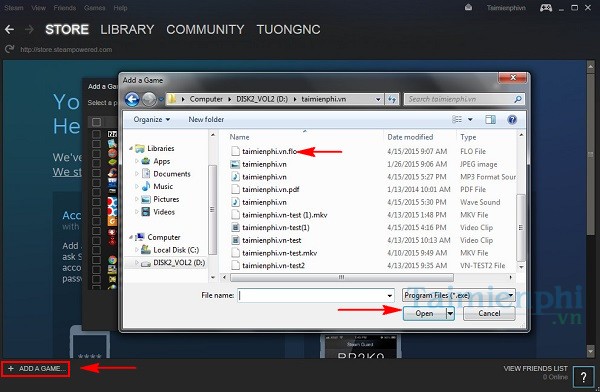Open Steam Big Picture controller icon
Image resolution: width=600 pixels, height=392 pixels.
(546, 8)
